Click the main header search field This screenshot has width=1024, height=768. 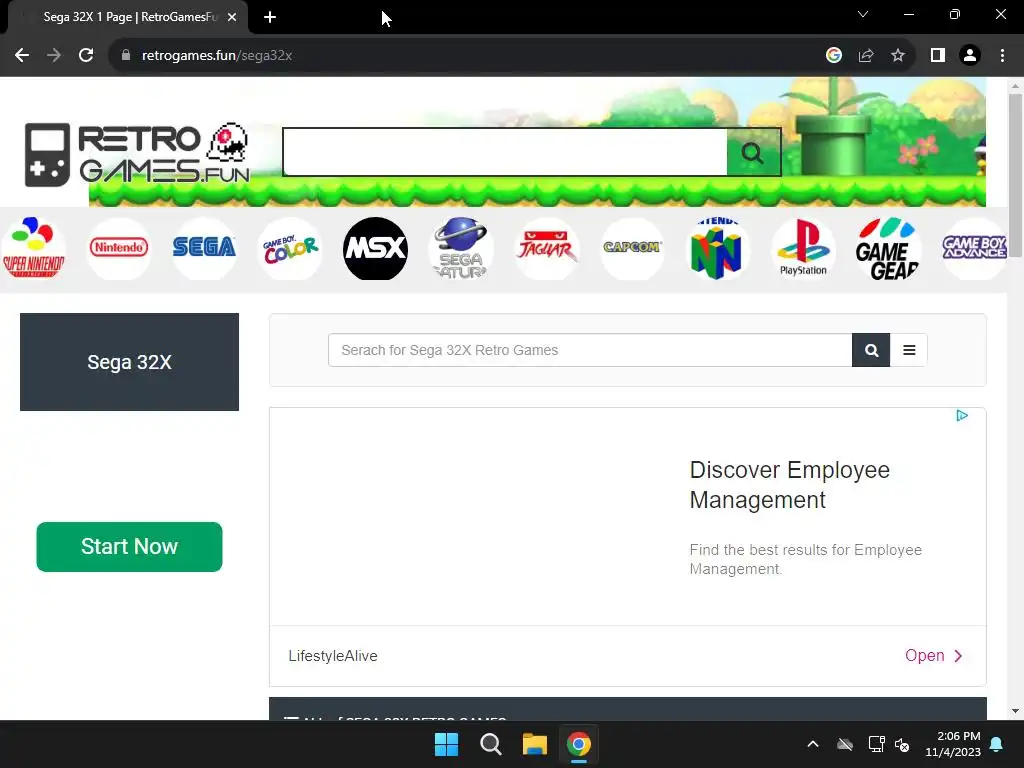pos(505,152)
